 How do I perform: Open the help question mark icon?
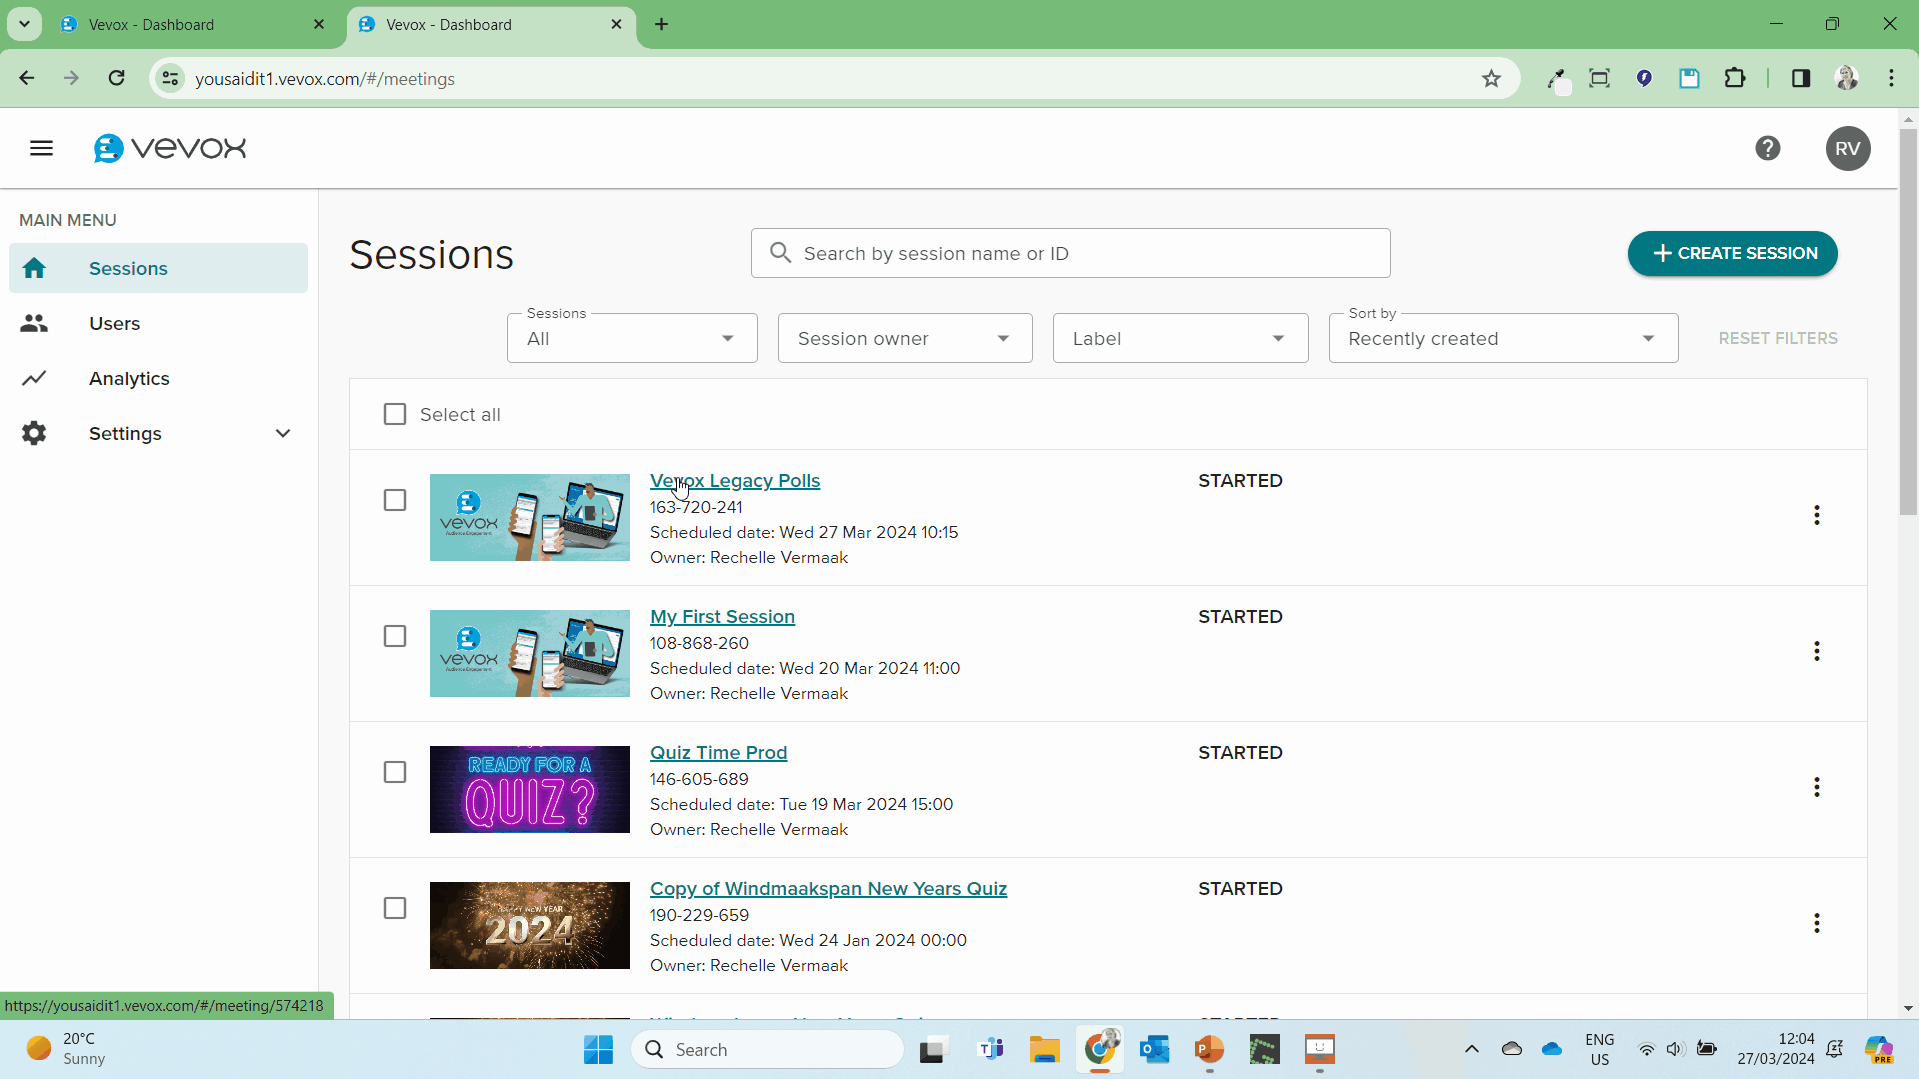(1768, 147)
